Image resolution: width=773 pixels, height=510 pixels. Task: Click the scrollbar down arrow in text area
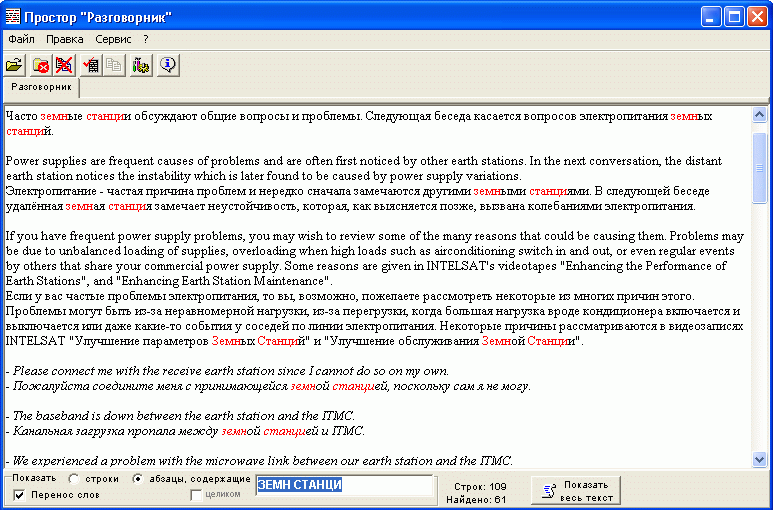759,459
